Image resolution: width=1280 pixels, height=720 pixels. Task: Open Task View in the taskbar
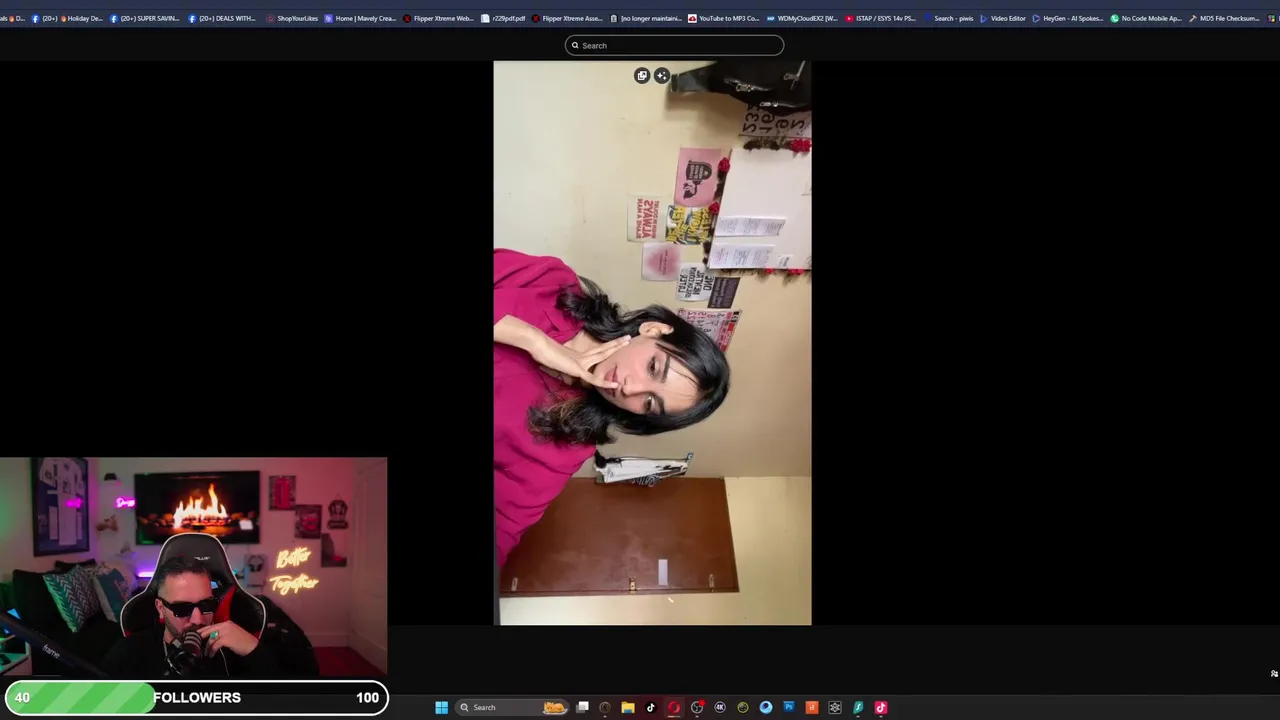[x=582, y=707]
